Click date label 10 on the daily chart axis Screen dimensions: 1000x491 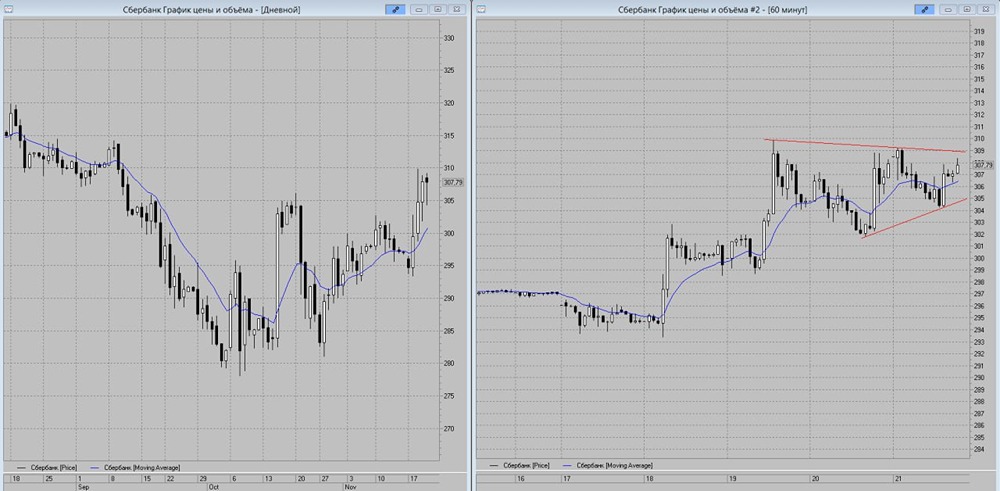click(x=381, y=478)
